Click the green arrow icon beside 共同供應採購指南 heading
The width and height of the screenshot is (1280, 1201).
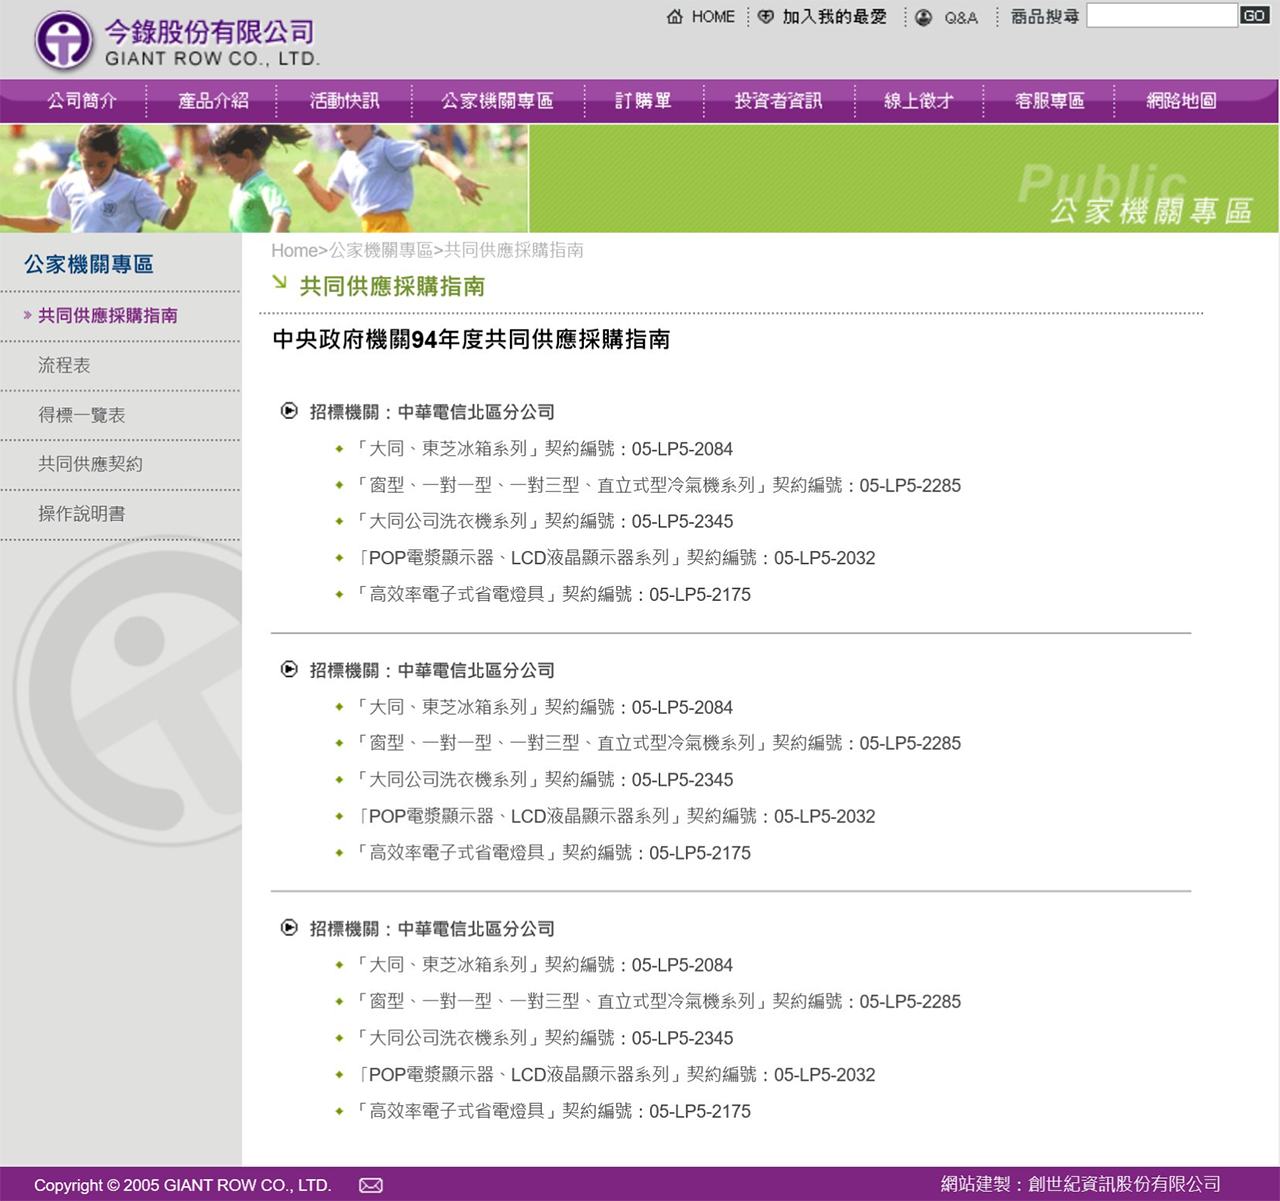pos(280,283)
